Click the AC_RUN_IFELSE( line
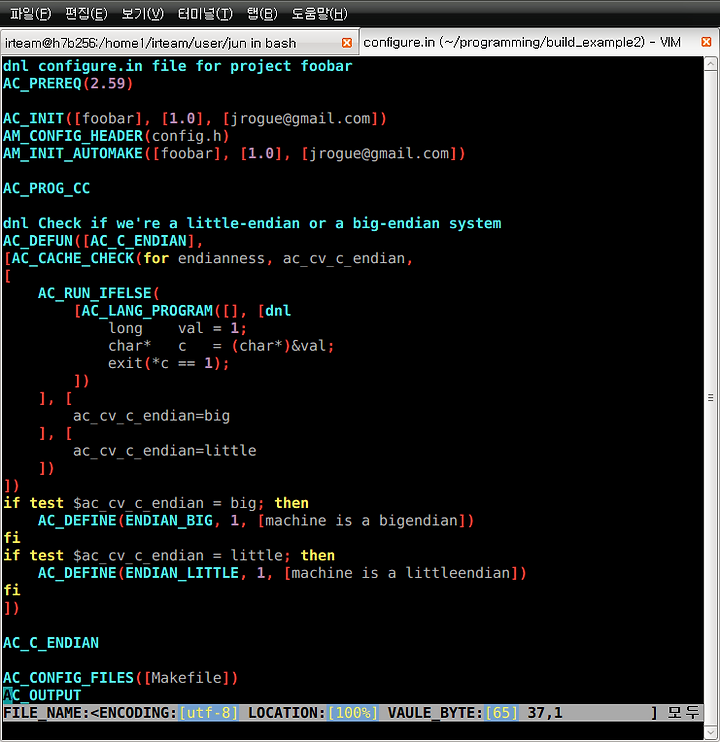 (98, 293)
